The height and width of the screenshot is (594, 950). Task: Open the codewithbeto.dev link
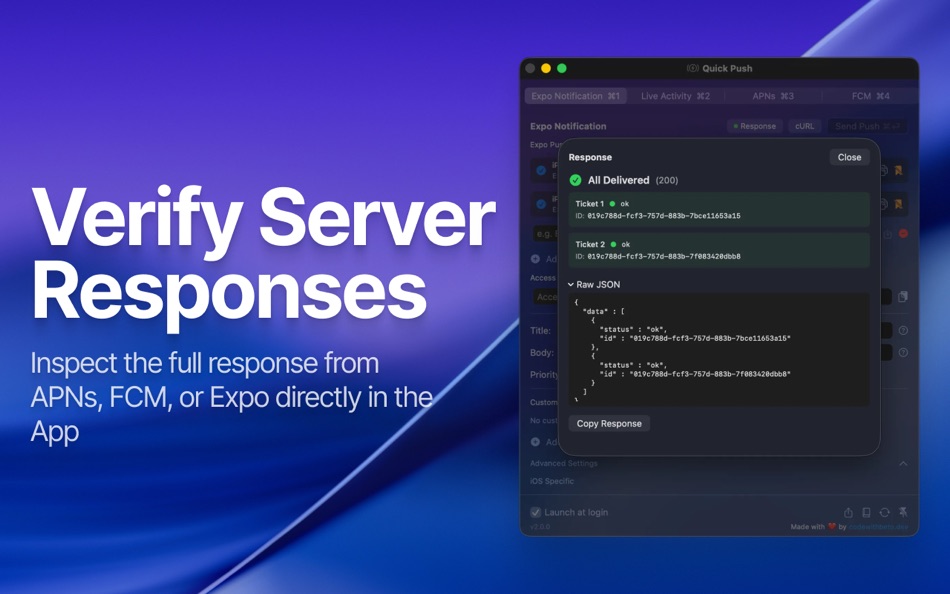point(875,527)
